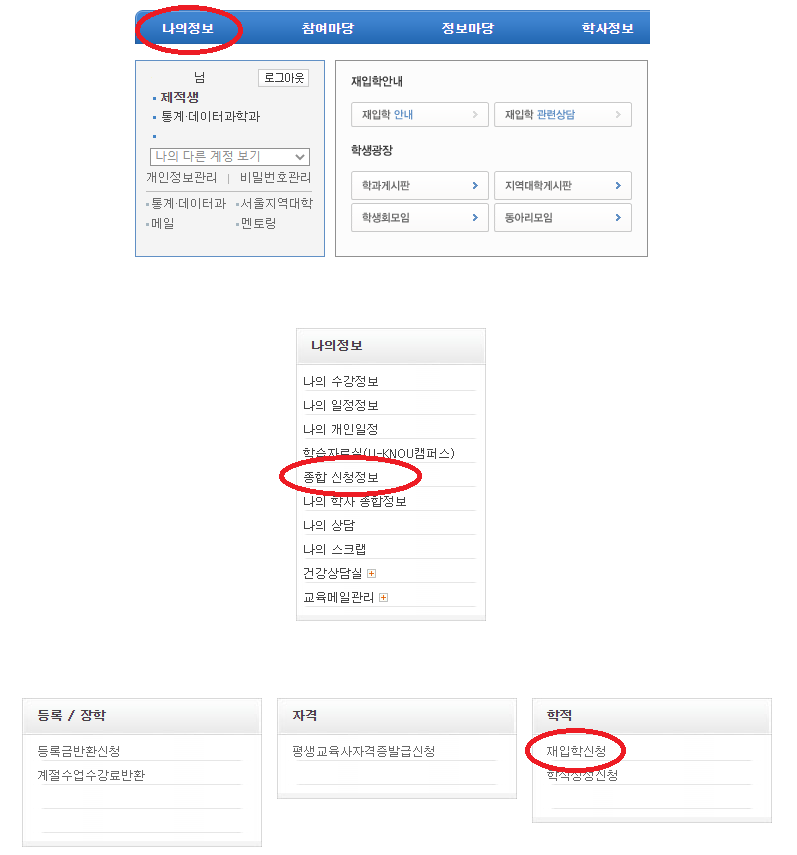797x855 pixels.
Task: Open 비밀번호관리 link
Action: pos(275,177)
